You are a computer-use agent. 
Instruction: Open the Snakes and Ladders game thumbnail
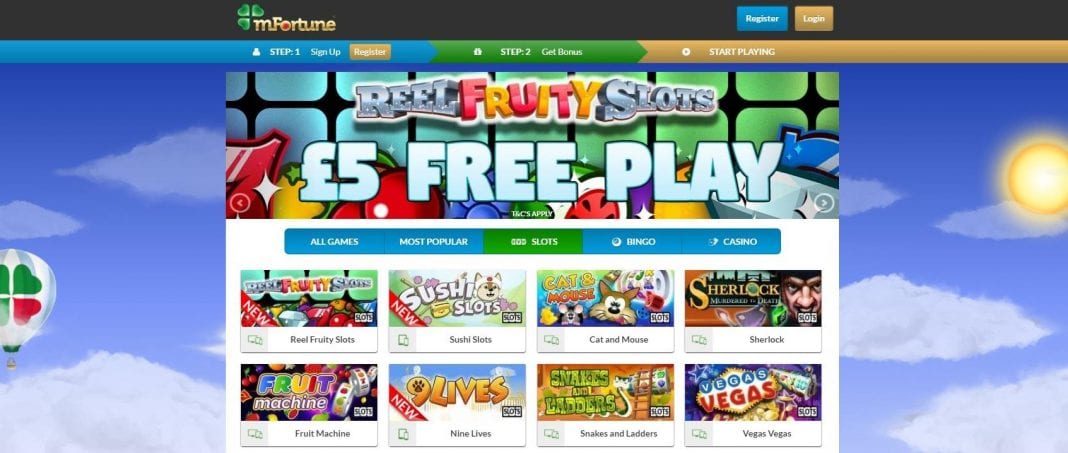pyautogui.click(x=605, y=392)
